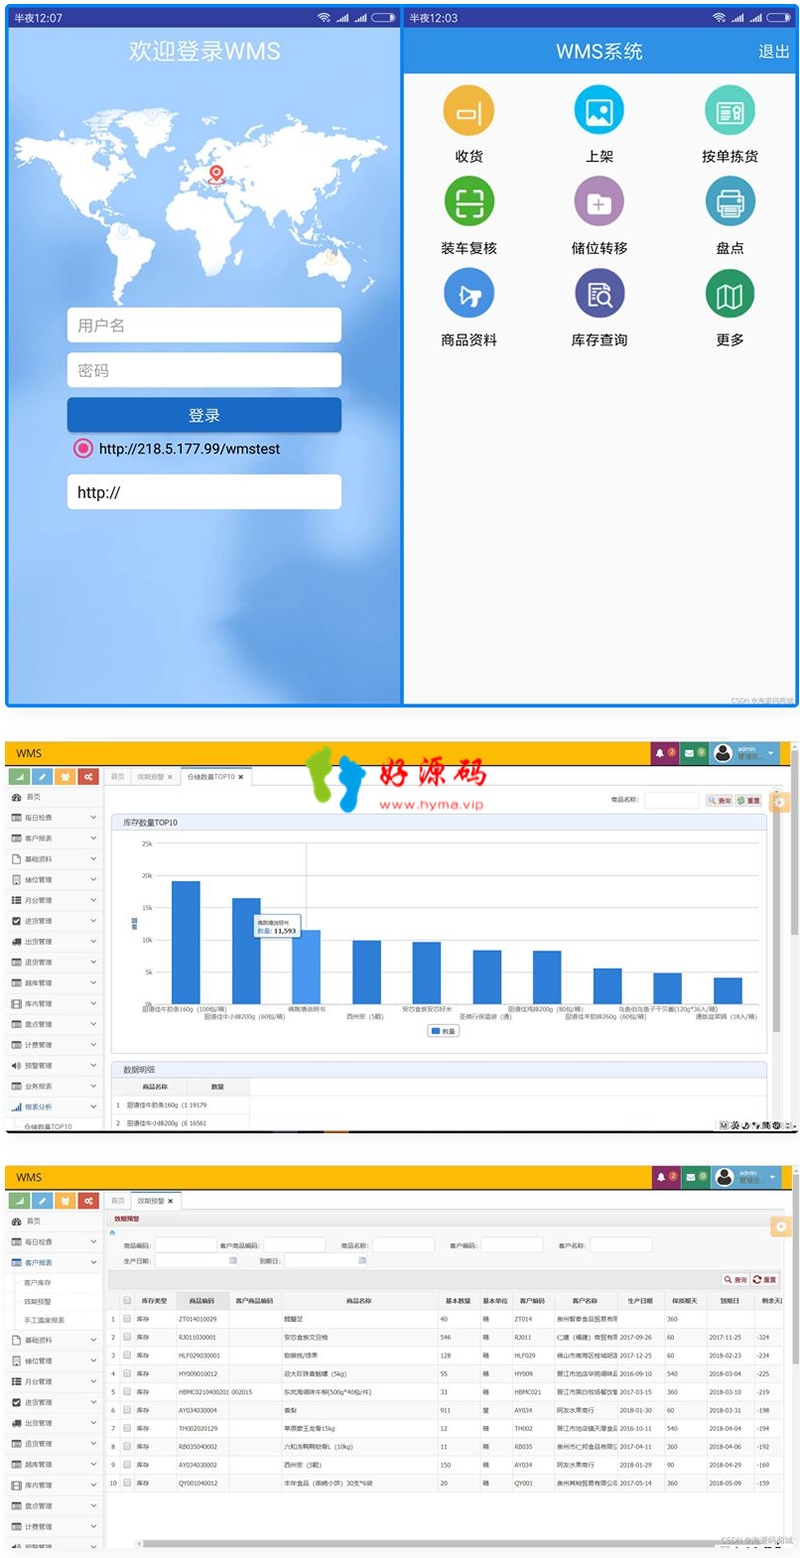Tick the checkbox for row HLF029030001
800x1558 pixels.
[x=127, y=1355]
